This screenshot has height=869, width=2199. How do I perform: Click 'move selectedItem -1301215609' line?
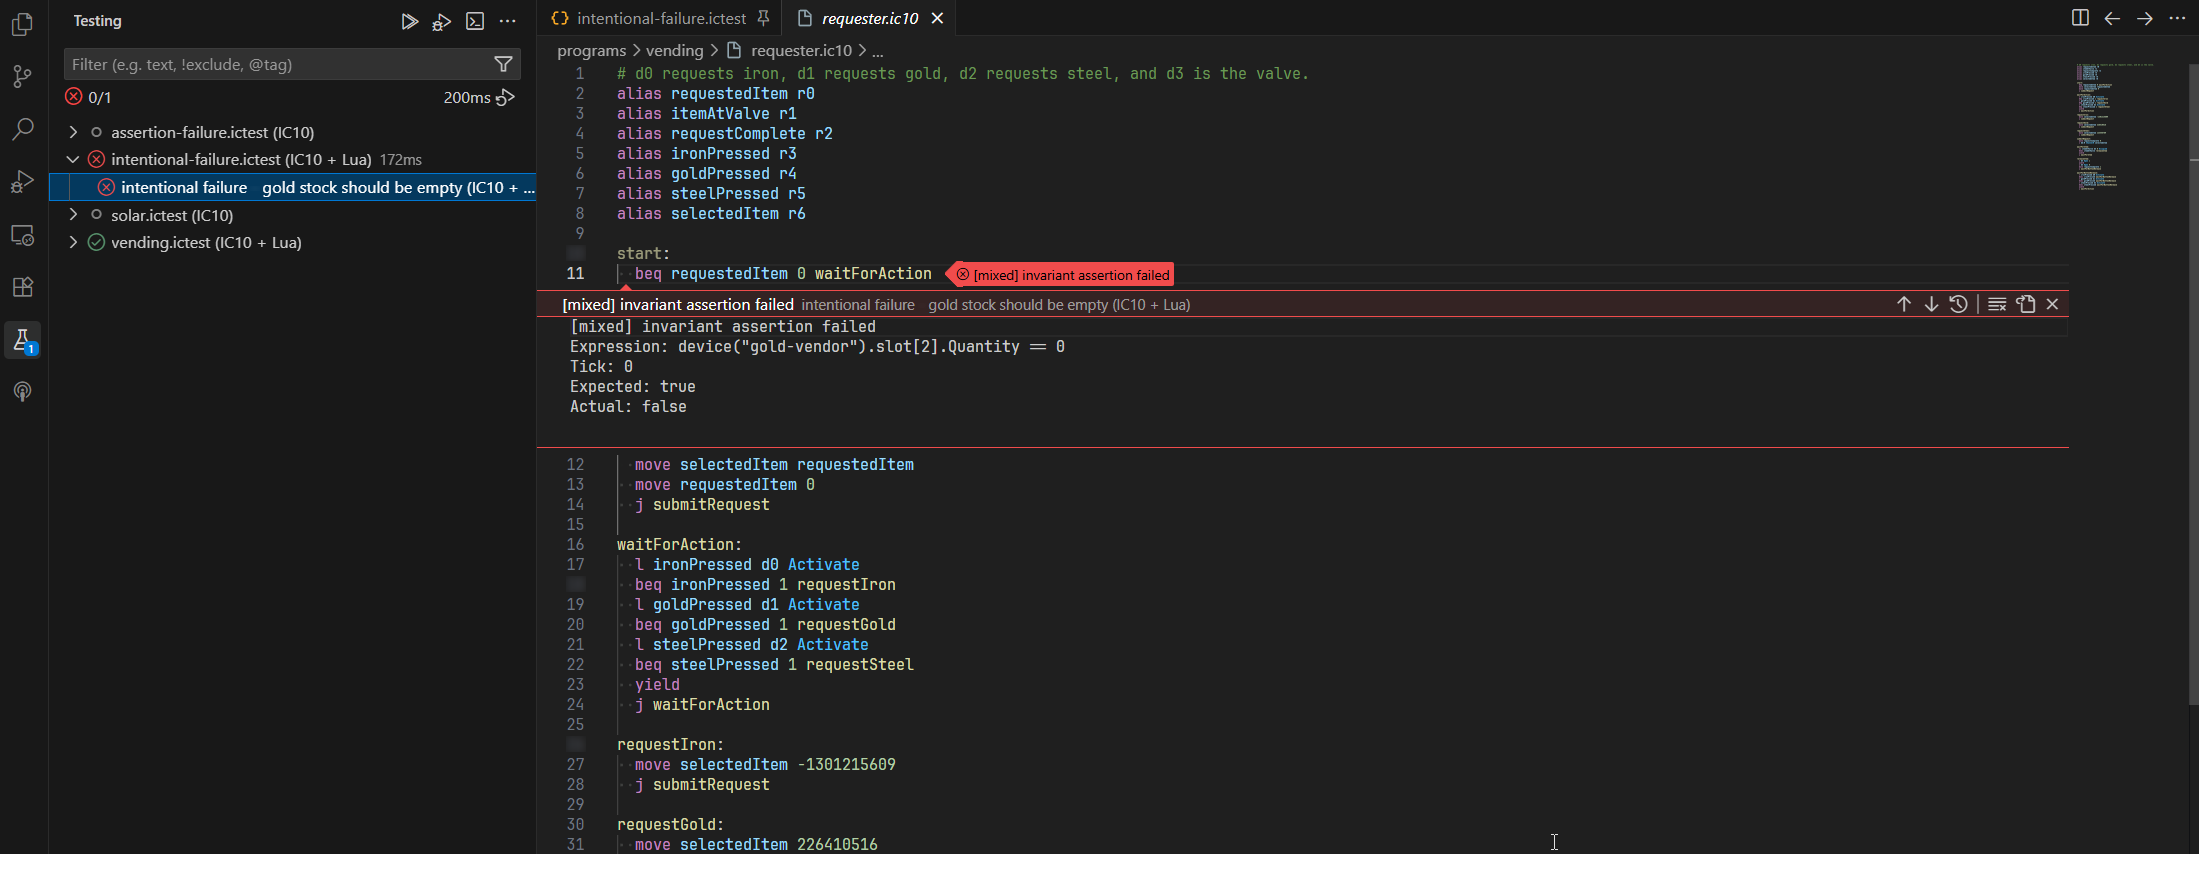tap(765, 765)
